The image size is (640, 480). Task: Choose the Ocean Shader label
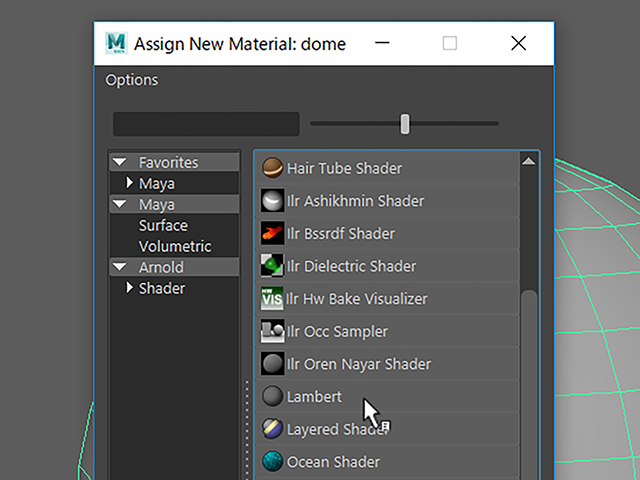[333, 462]
